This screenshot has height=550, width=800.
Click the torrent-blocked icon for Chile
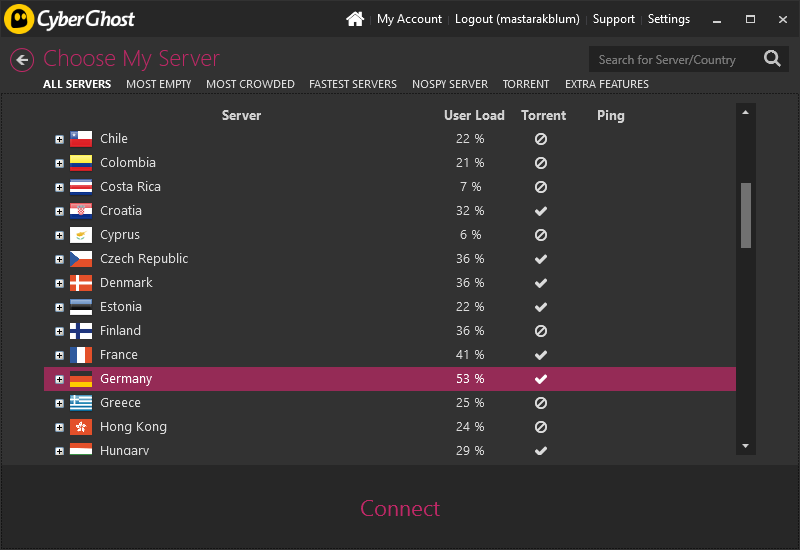tap(541, 139)
